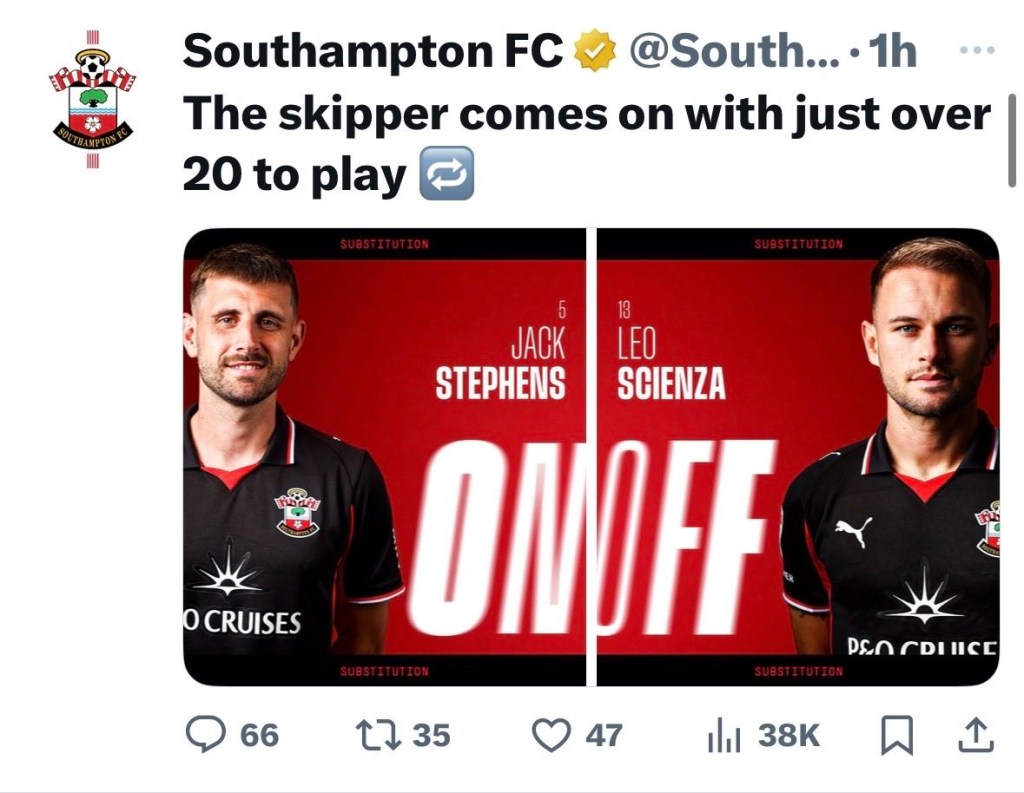Open view analytics bar chart icon
The image size is (1024, 793).
click(723, 737)
